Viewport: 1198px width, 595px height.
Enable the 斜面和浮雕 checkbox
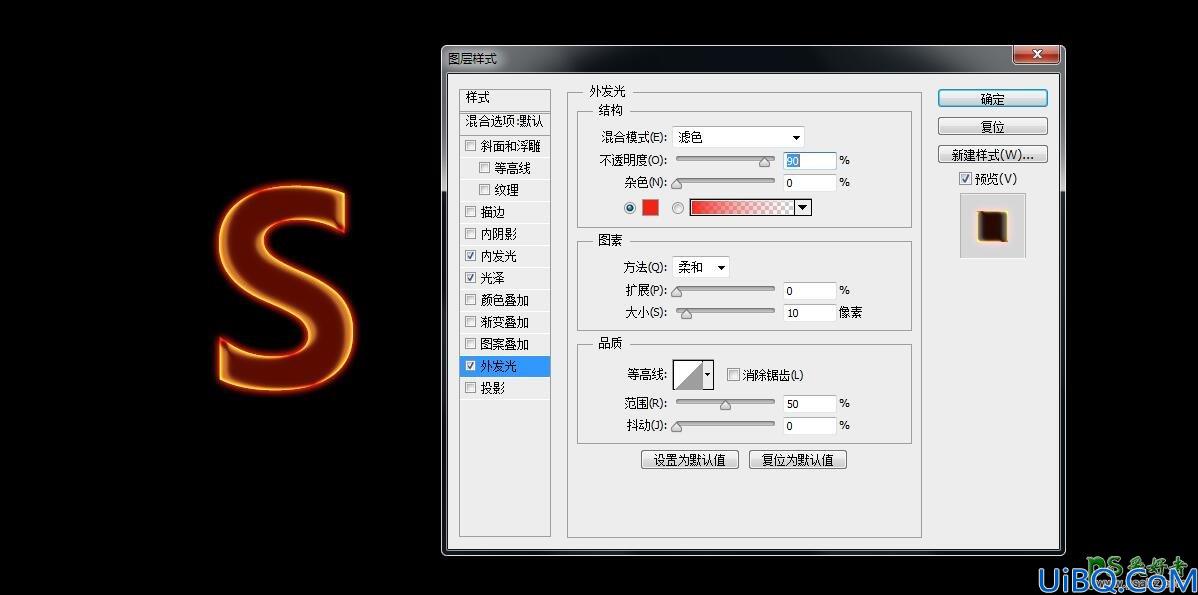coord(470,146)
